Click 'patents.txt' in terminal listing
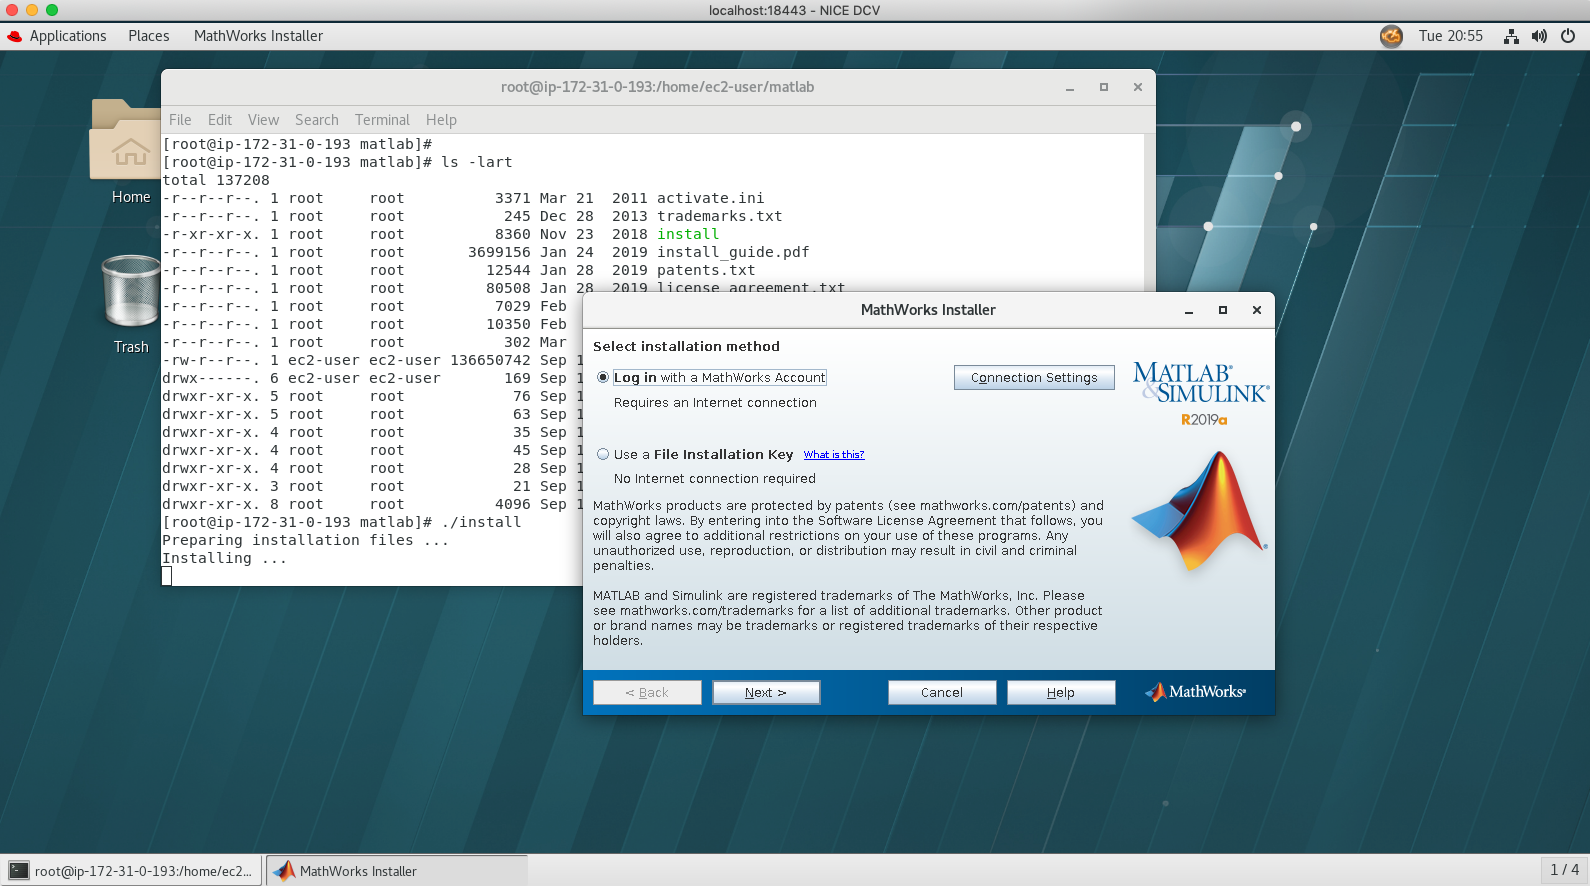The image size is (1590, 886). tap(706, 270)
